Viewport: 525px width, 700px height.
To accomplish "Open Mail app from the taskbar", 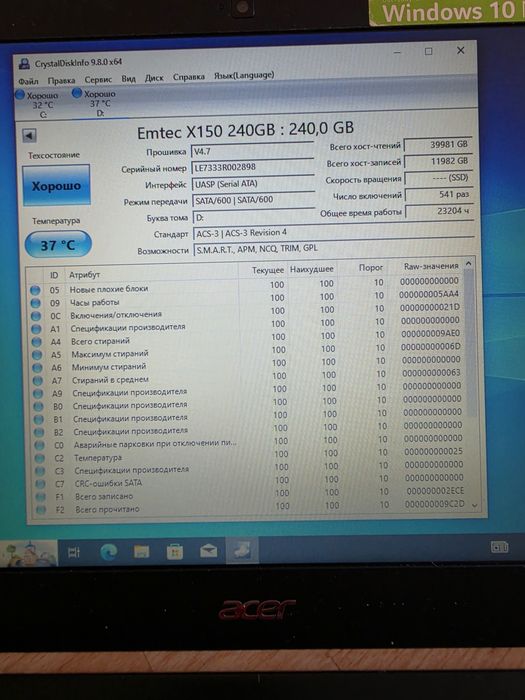I will pos(208,551).
